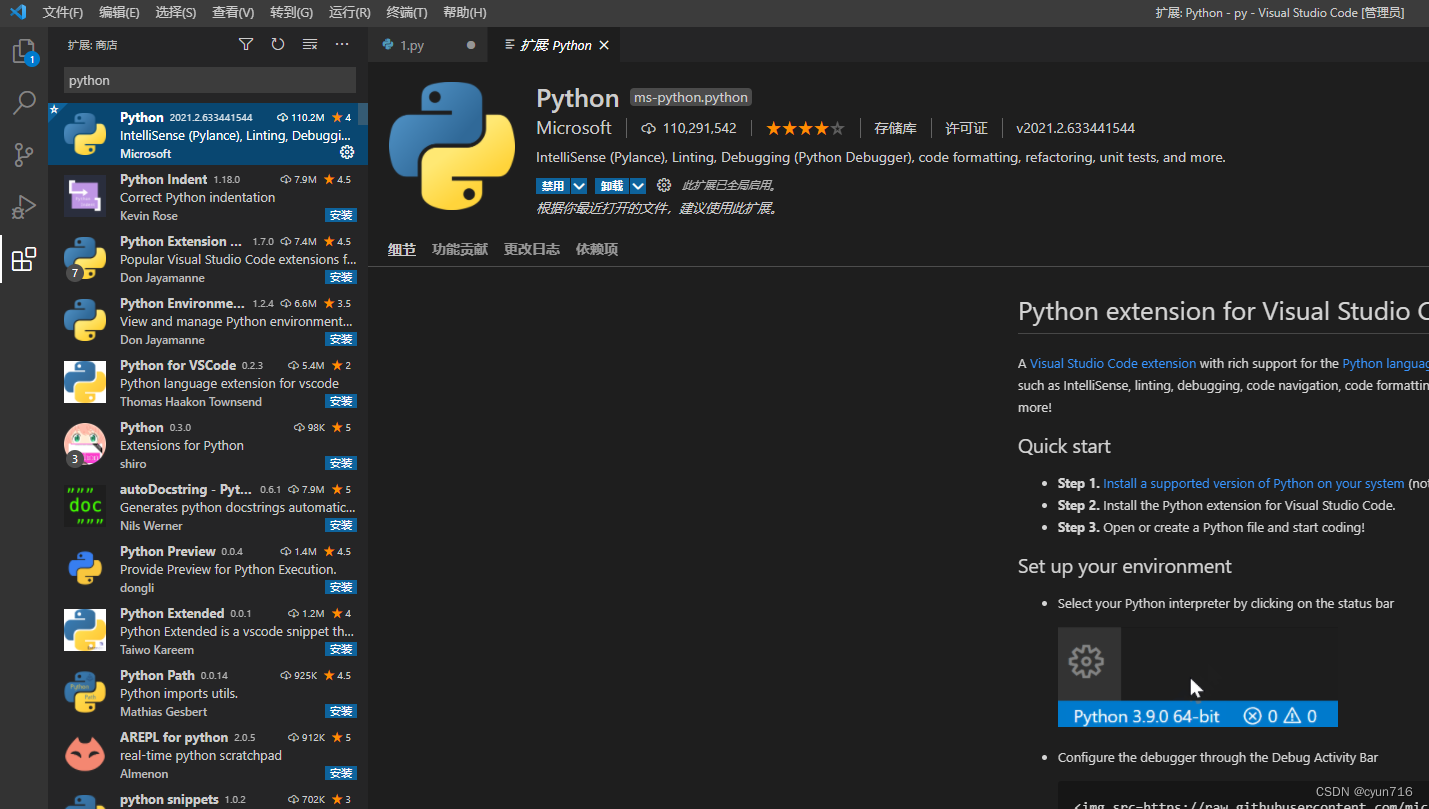Open the 运行(R) menu
The width and height of the screenshot is (1429, 809).
click(x=349, y=12)
